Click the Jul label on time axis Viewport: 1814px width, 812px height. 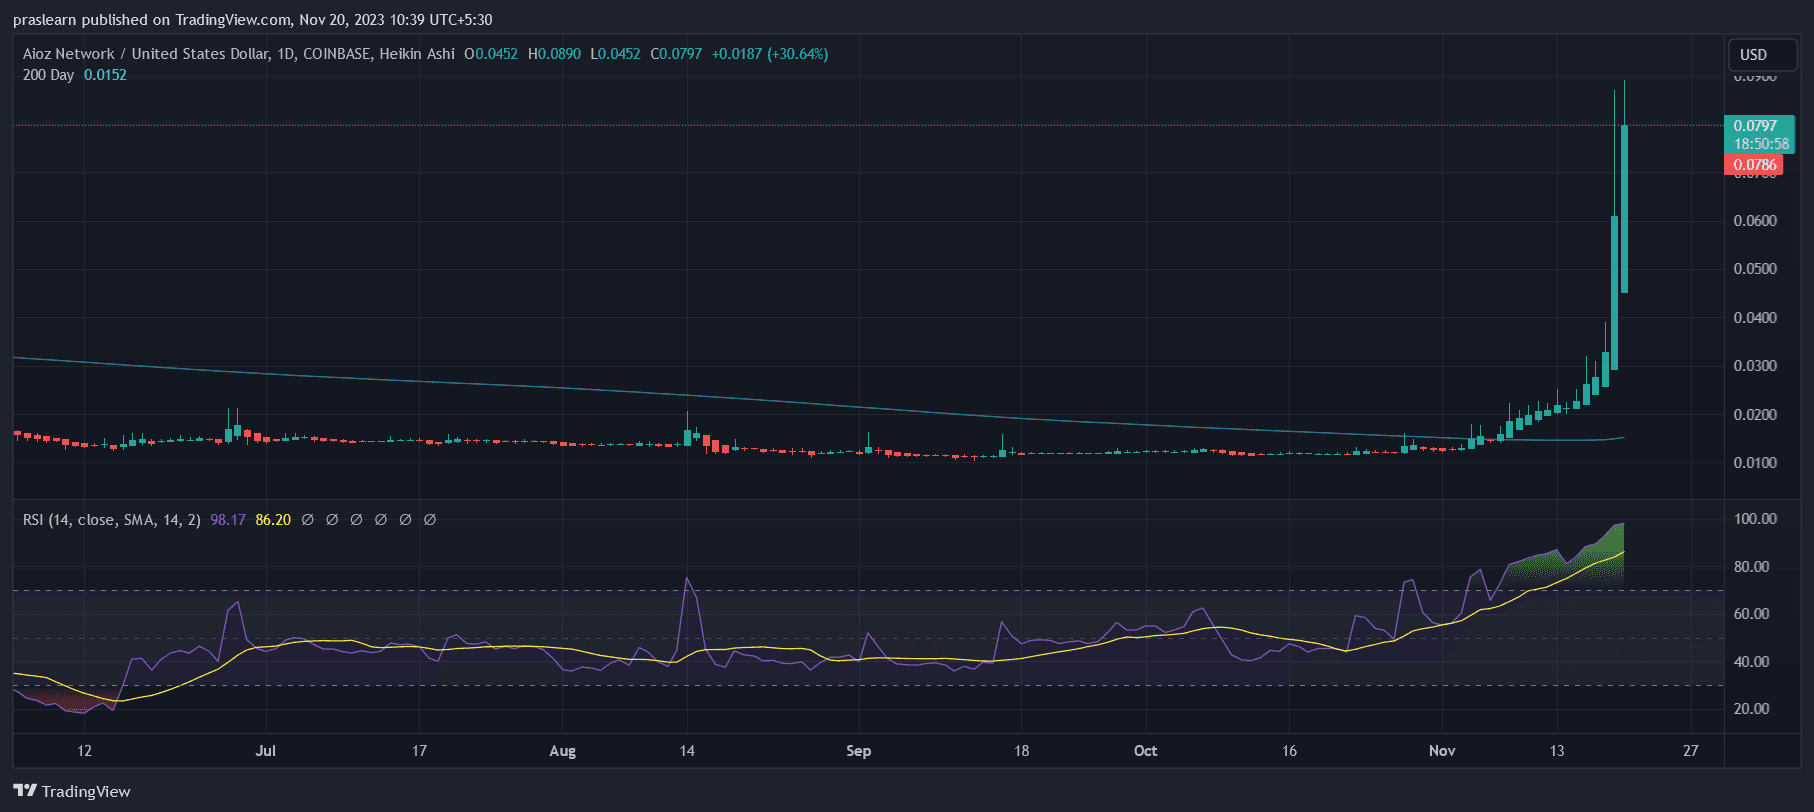tap(265, 751)
